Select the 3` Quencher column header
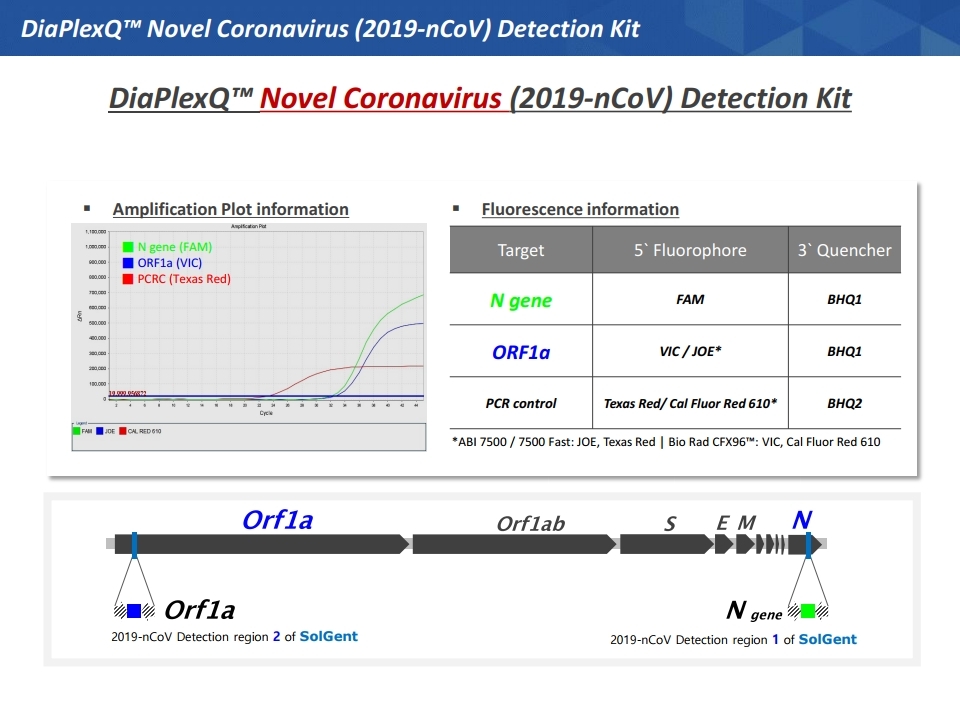The image size is (960, 720). point(844,250)
